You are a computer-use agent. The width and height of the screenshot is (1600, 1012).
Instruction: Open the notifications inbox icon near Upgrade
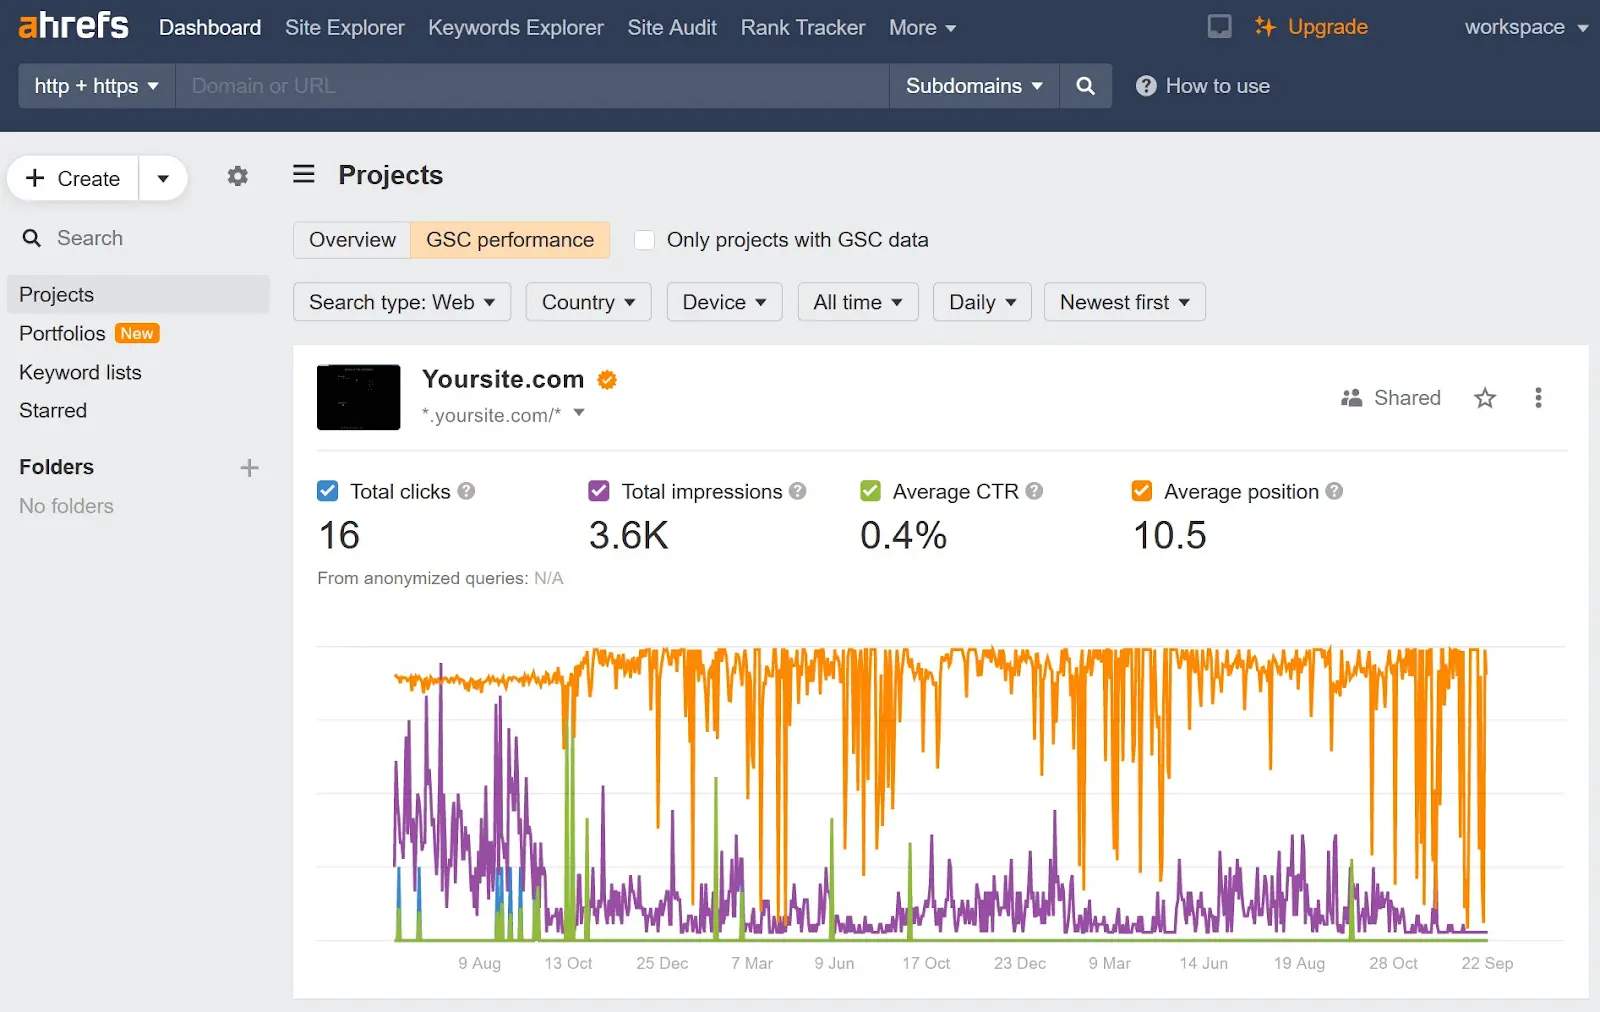1219,27
